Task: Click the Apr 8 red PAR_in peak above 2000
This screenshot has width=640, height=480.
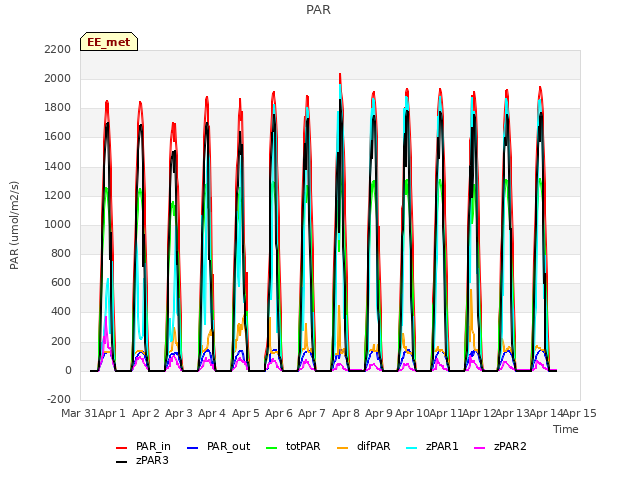Action: [340, 76]
